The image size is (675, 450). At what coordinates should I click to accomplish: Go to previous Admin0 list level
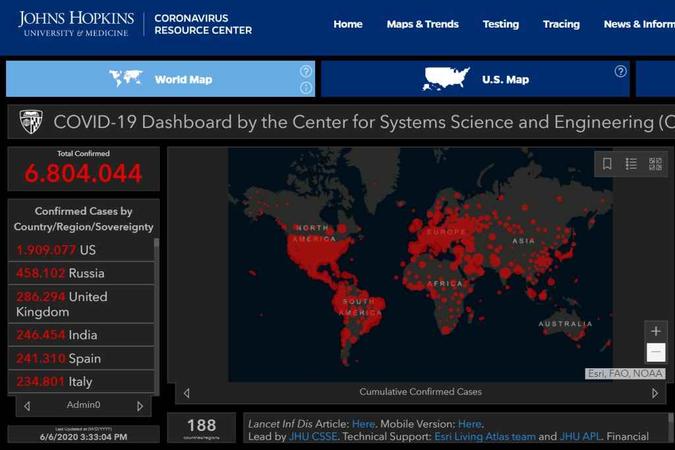[27, 406]
